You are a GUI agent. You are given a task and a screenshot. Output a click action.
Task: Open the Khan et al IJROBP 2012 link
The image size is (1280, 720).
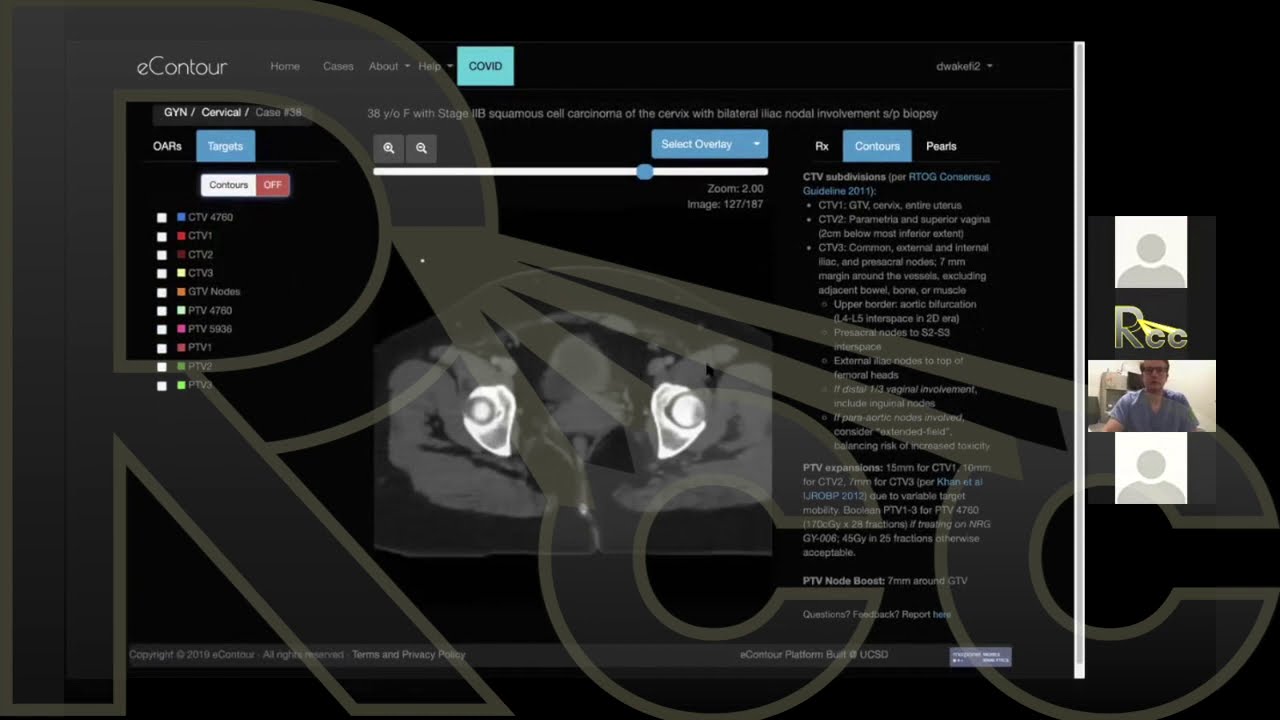(x=893, y=489)
